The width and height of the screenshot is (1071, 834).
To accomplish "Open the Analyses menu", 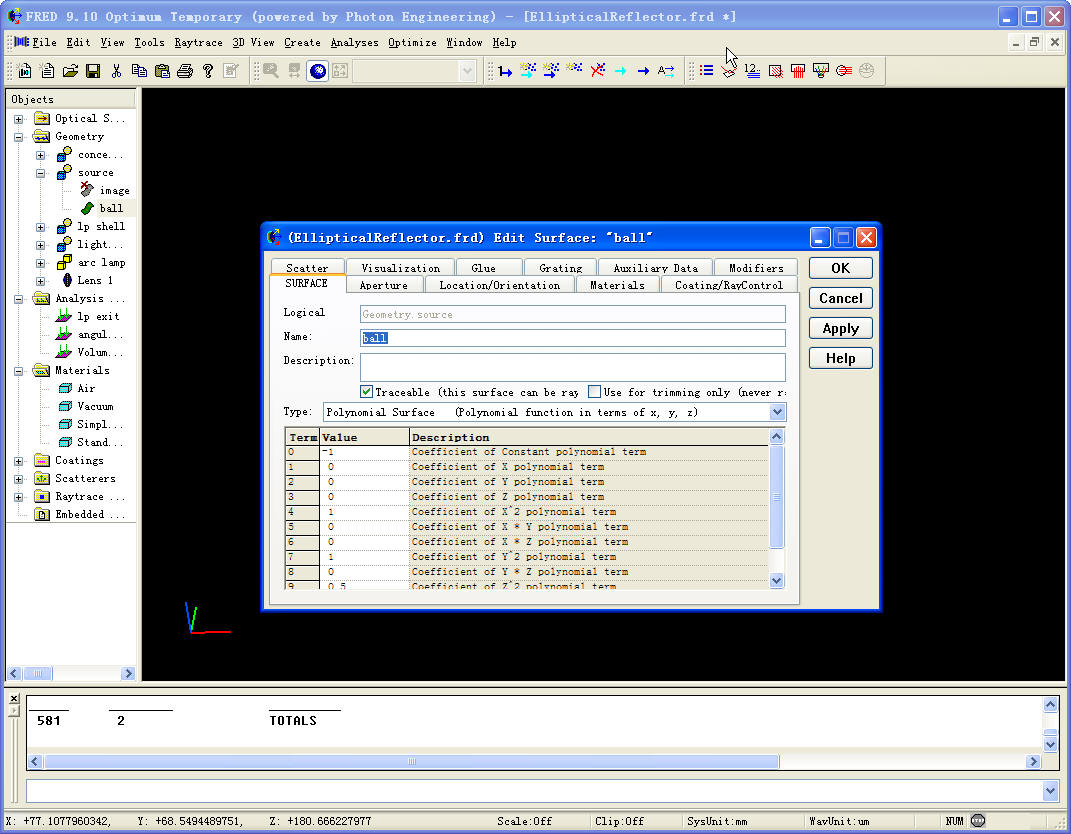I will [354, 42].
